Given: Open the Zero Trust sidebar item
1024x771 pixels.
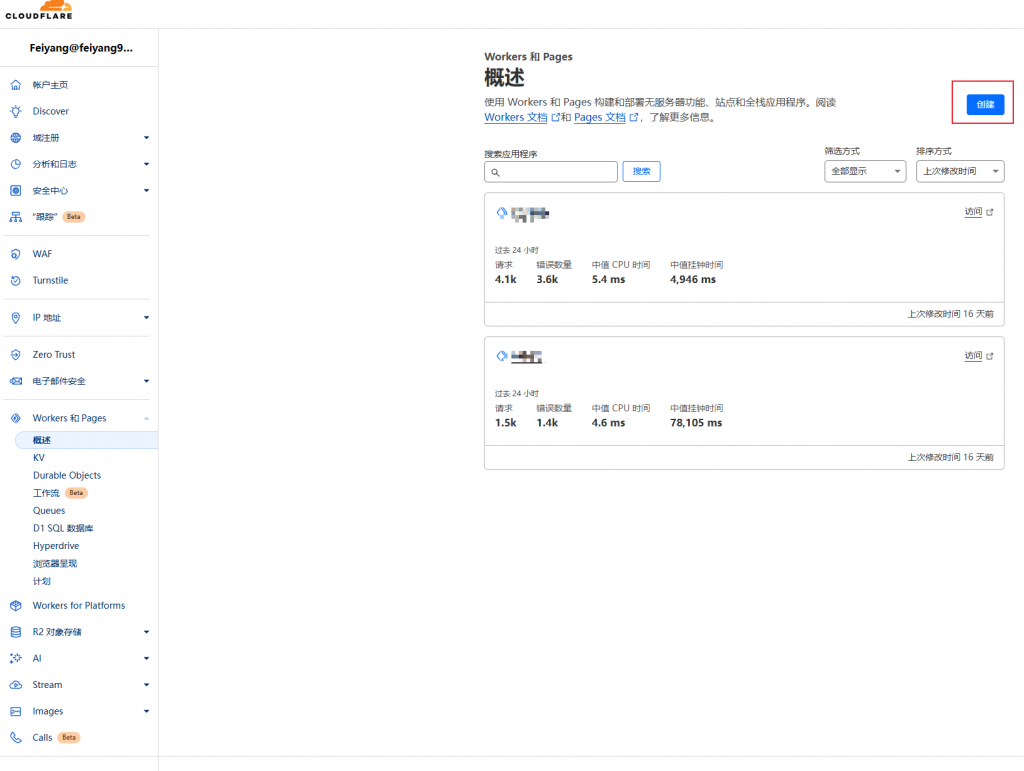Looking at the screenshot, I should (x=54, y=354).
